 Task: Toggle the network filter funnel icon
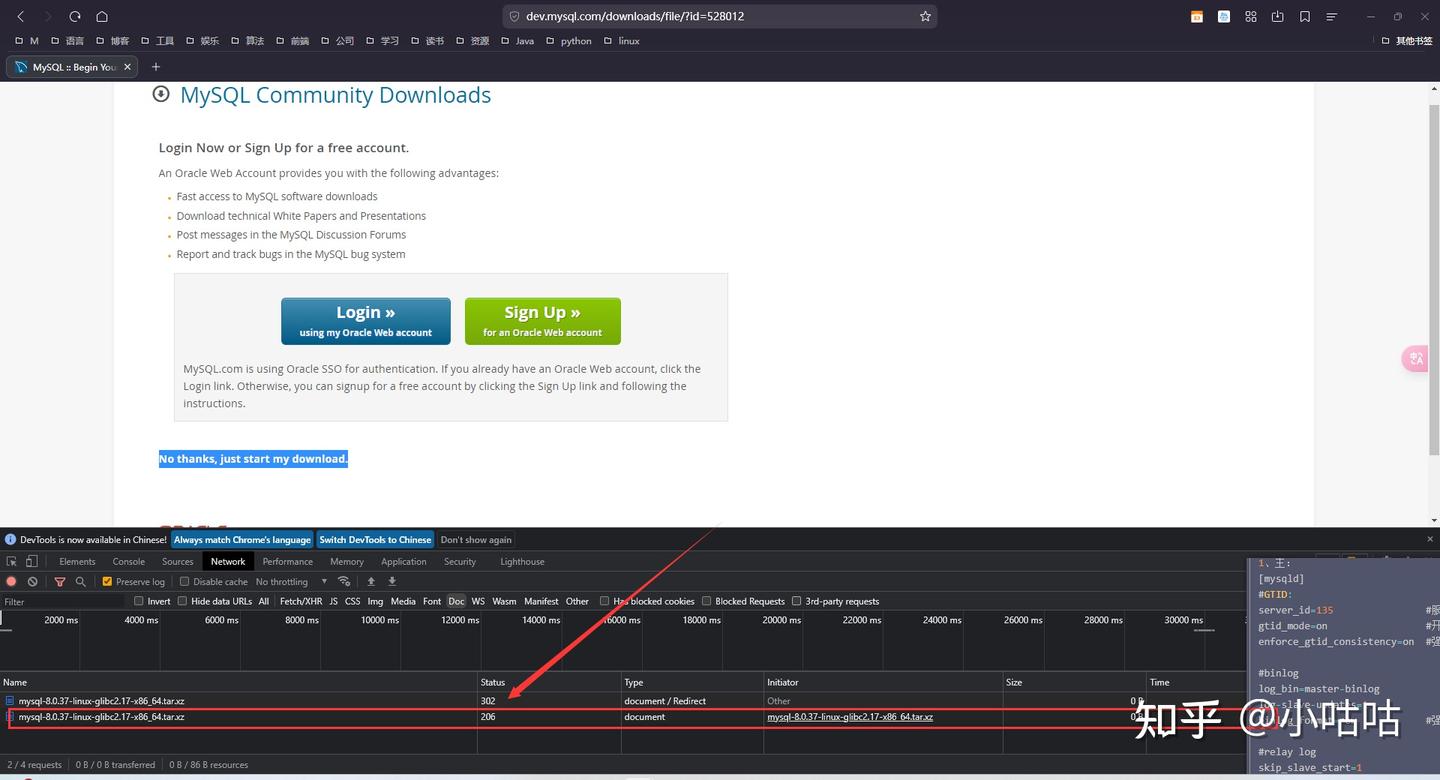point(60,581)
